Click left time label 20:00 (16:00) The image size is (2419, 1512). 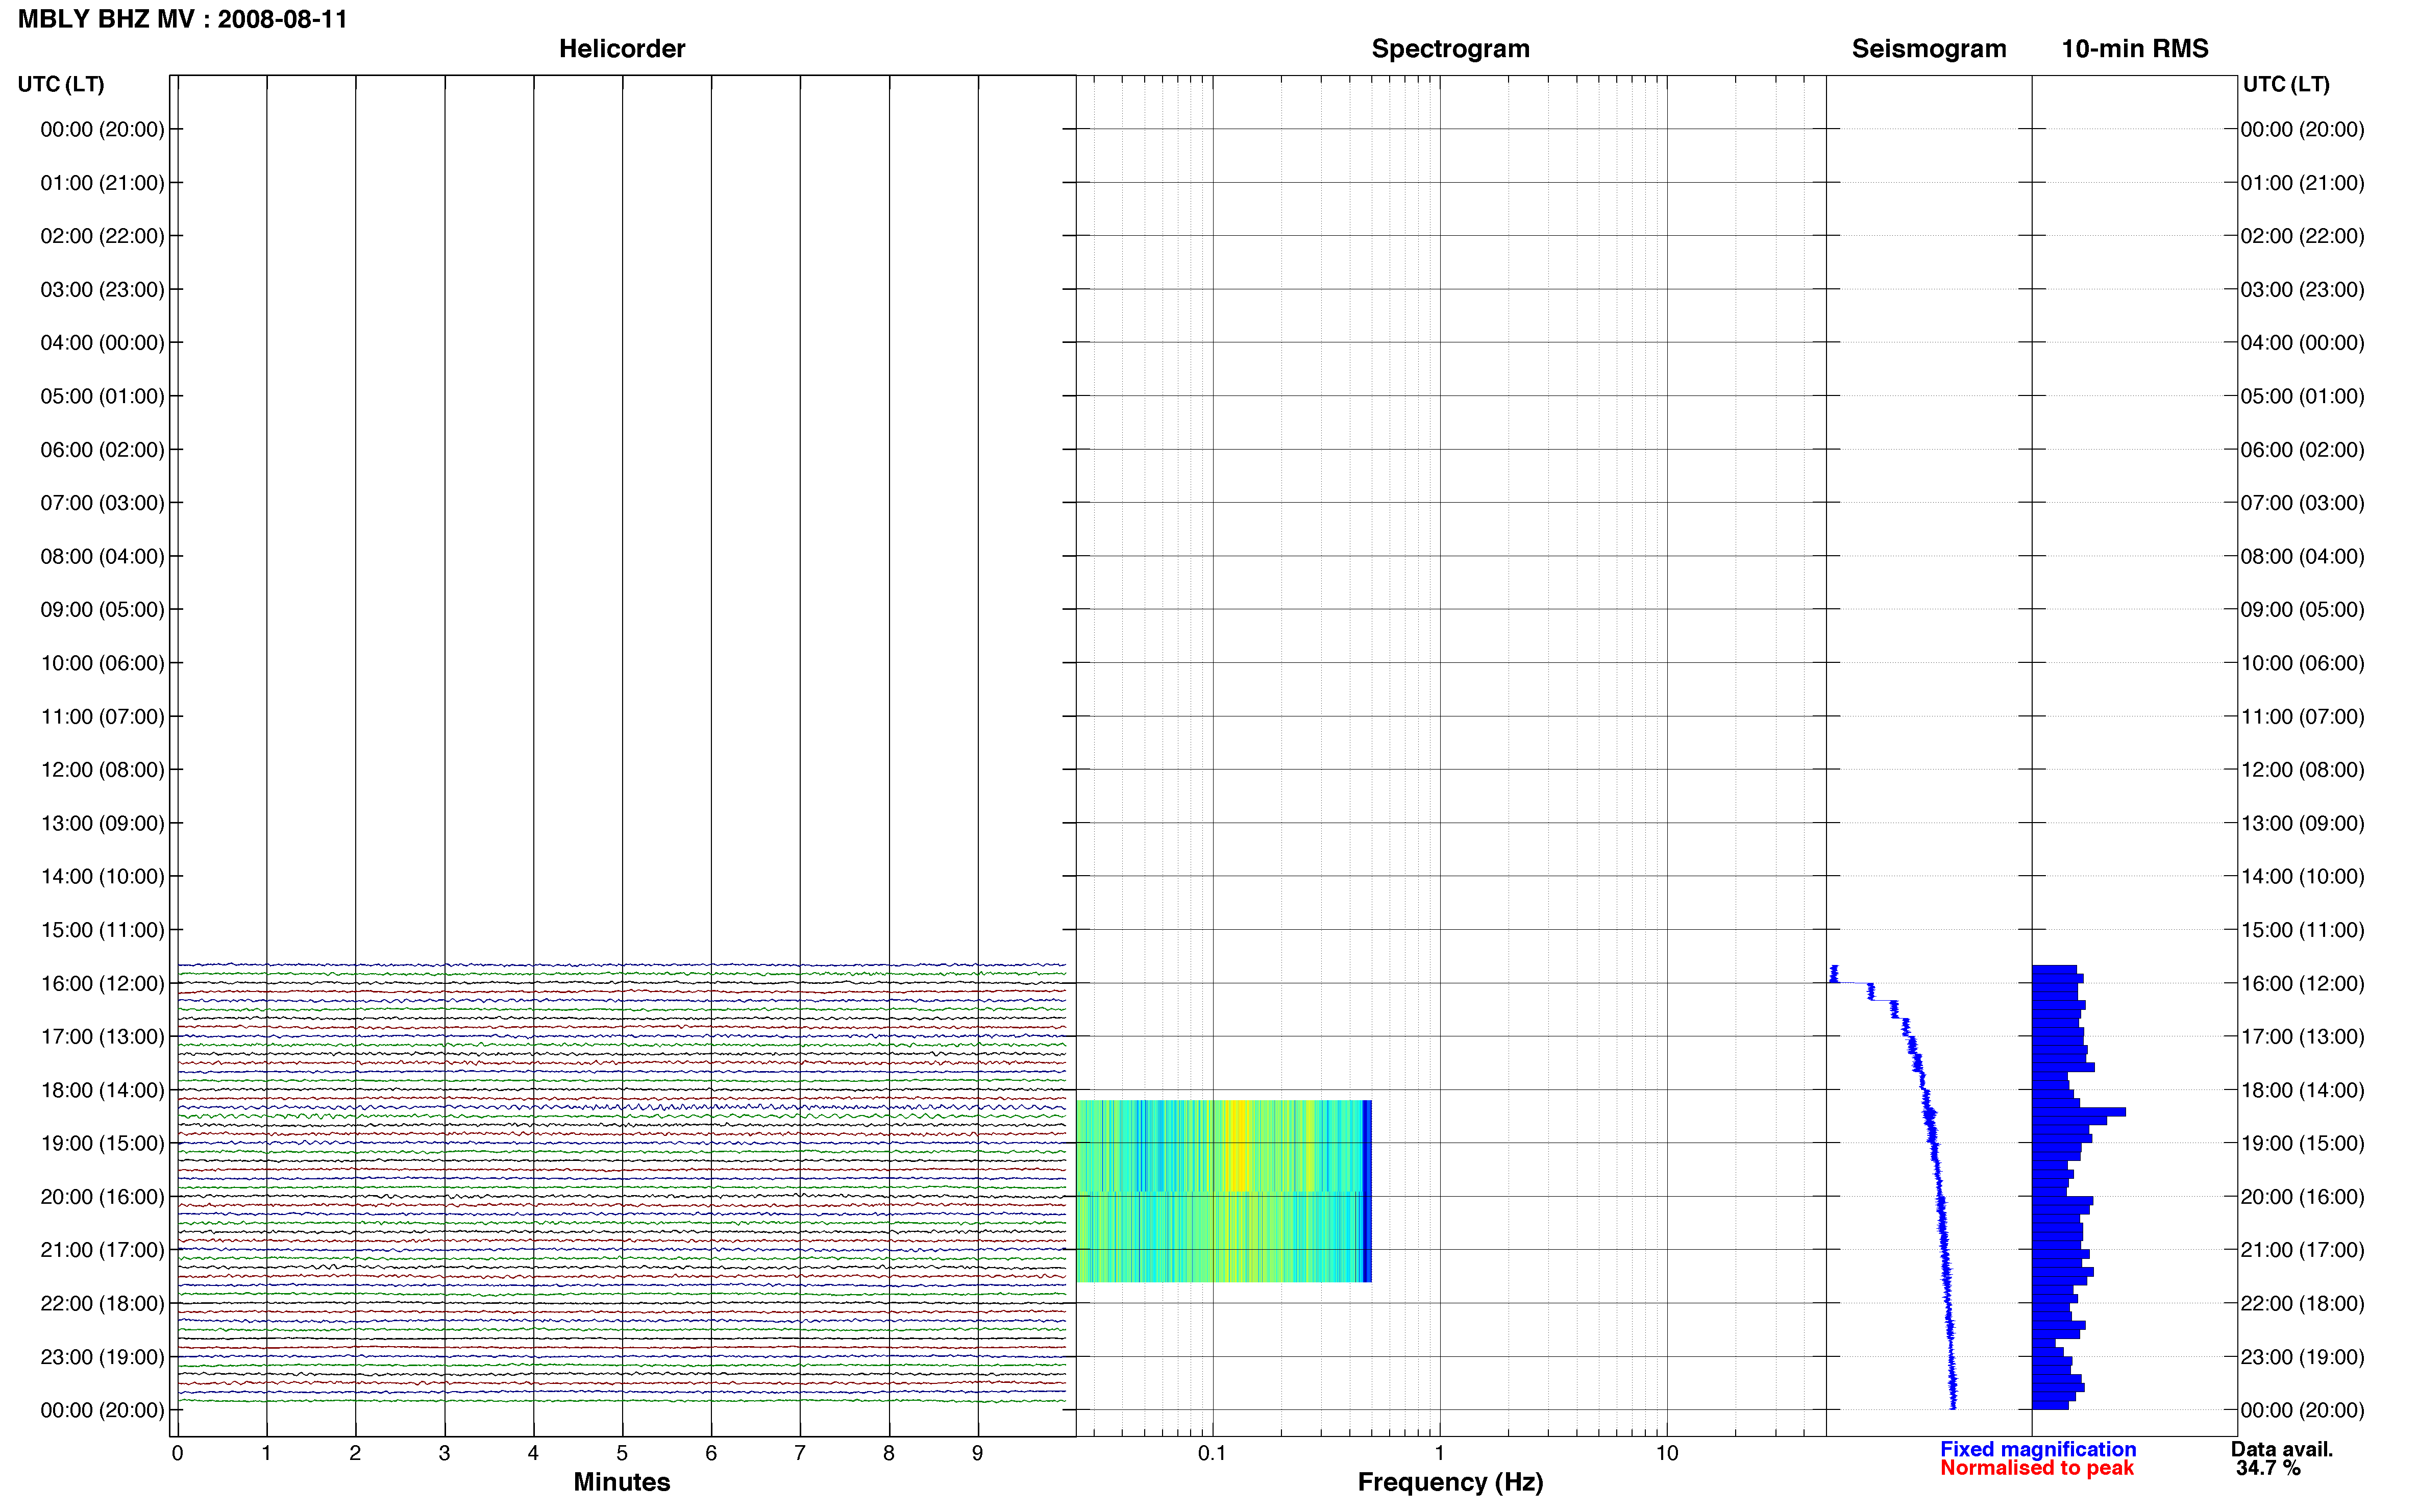(x=102, y=1197)
